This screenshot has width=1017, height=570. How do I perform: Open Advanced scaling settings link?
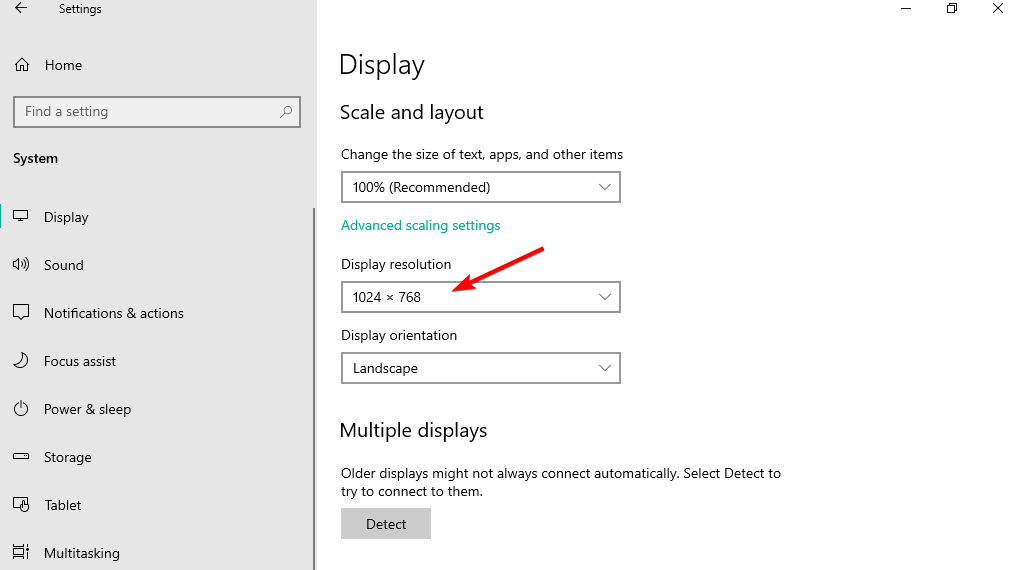(421, 225)
